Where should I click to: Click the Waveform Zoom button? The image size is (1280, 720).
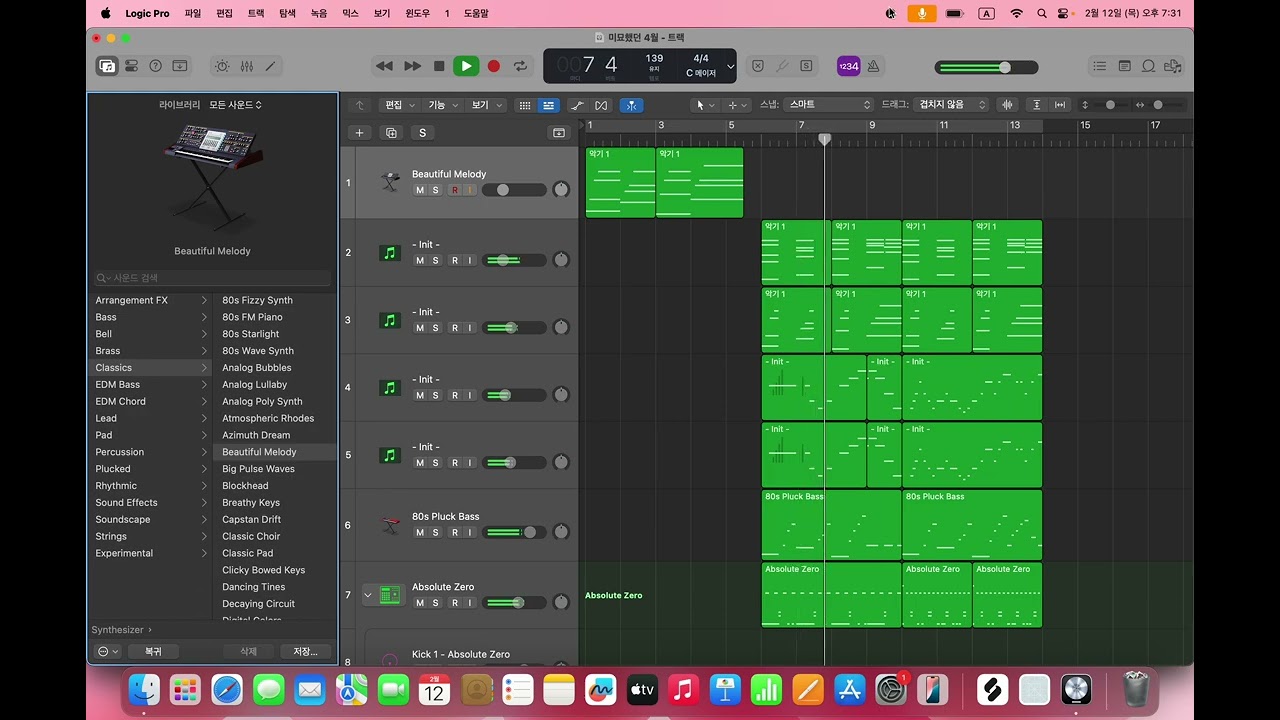(1007, 105)
